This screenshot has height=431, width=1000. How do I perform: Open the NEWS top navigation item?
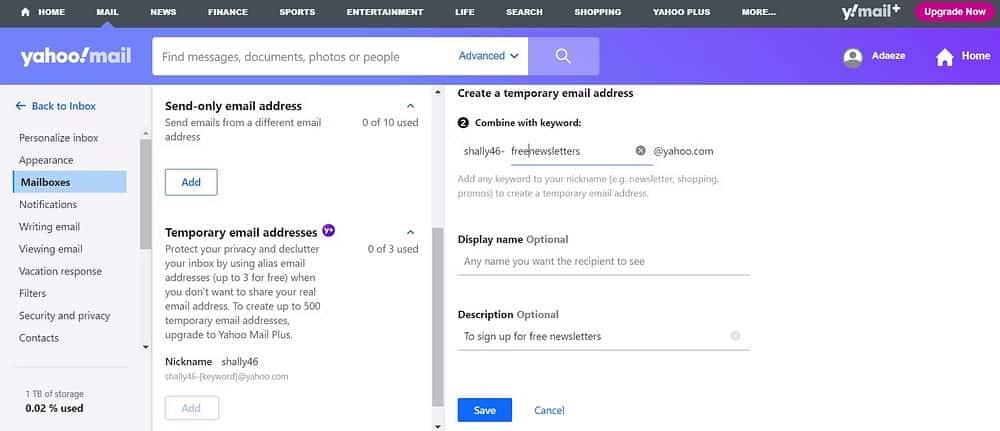tap(163, 12)
